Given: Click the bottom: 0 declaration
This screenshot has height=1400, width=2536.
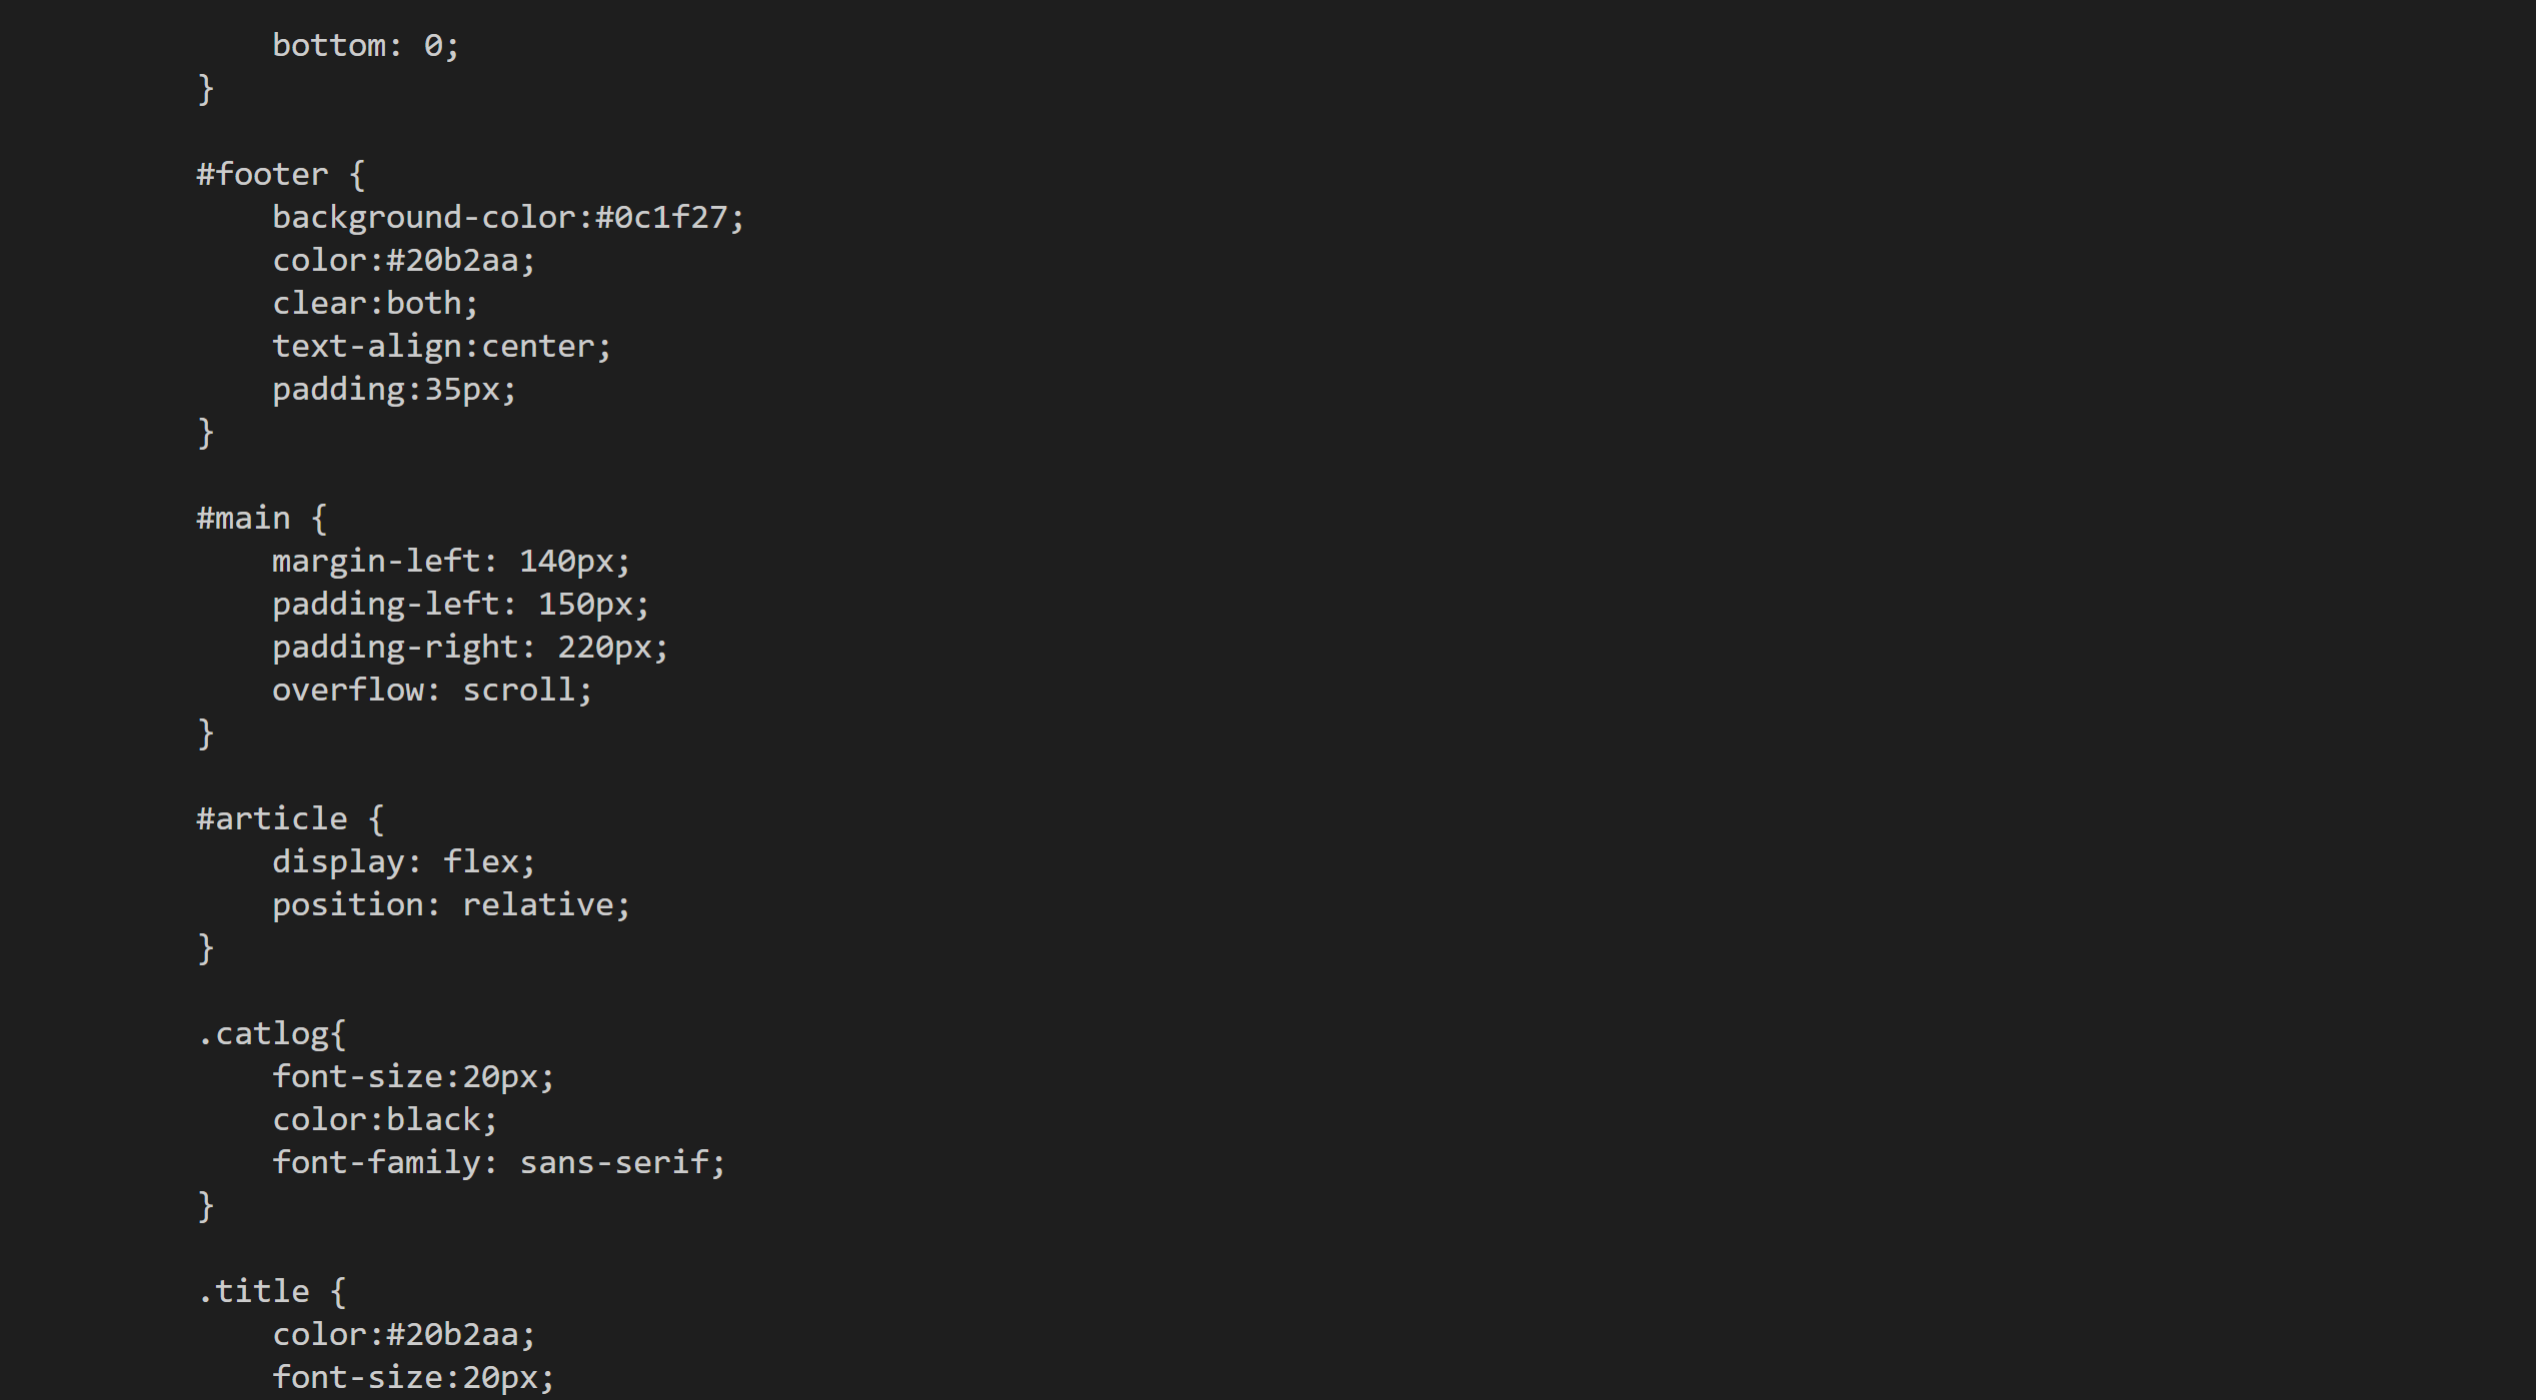Looking at the screenshot, I should [x=366, y=46].
